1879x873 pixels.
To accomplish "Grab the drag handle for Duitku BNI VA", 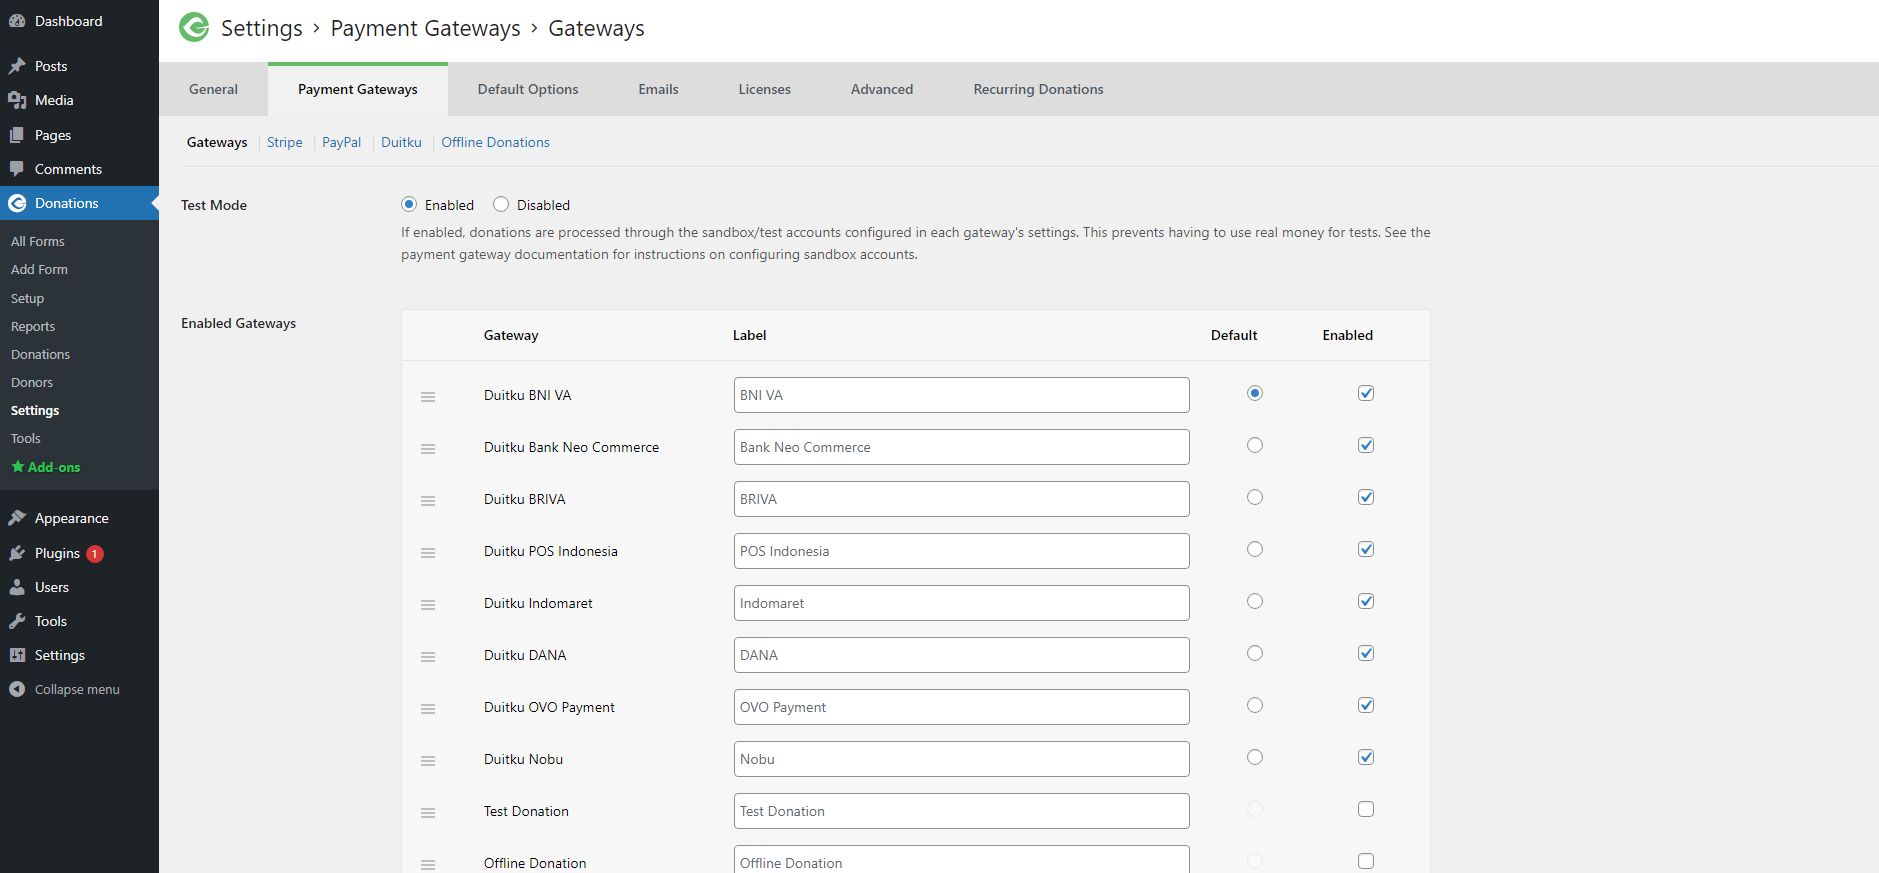I will 428,397.
